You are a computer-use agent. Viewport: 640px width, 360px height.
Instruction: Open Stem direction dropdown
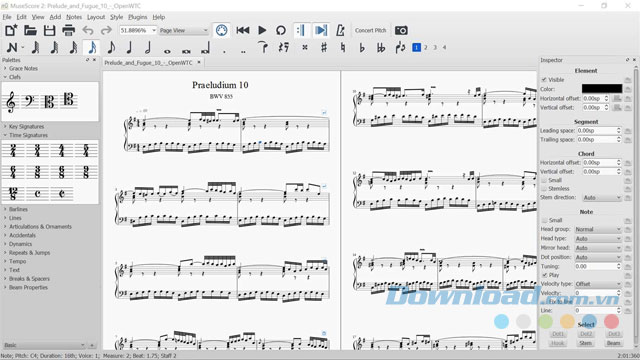pyautogui.click(x=602, y=198)
